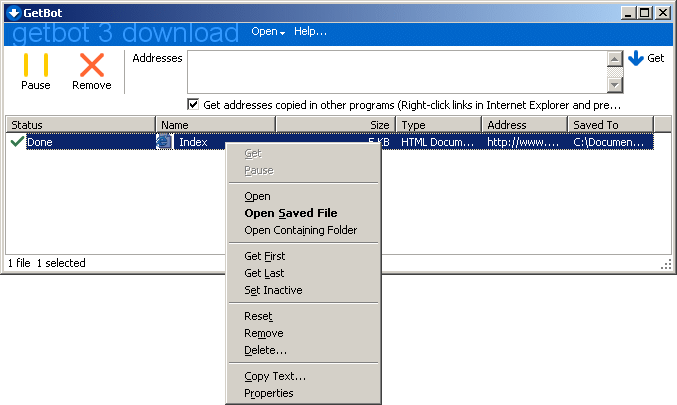Click the green checkmark Done status icon

[x=17, y=141]
